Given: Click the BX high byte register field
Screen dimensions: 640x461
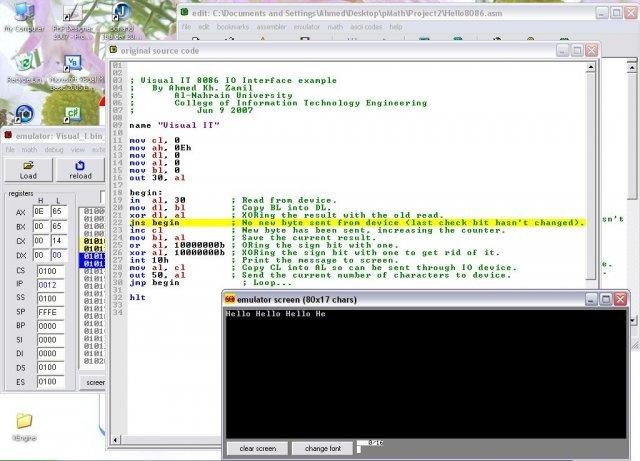Looking at the screenshot, I should point(40,226).
